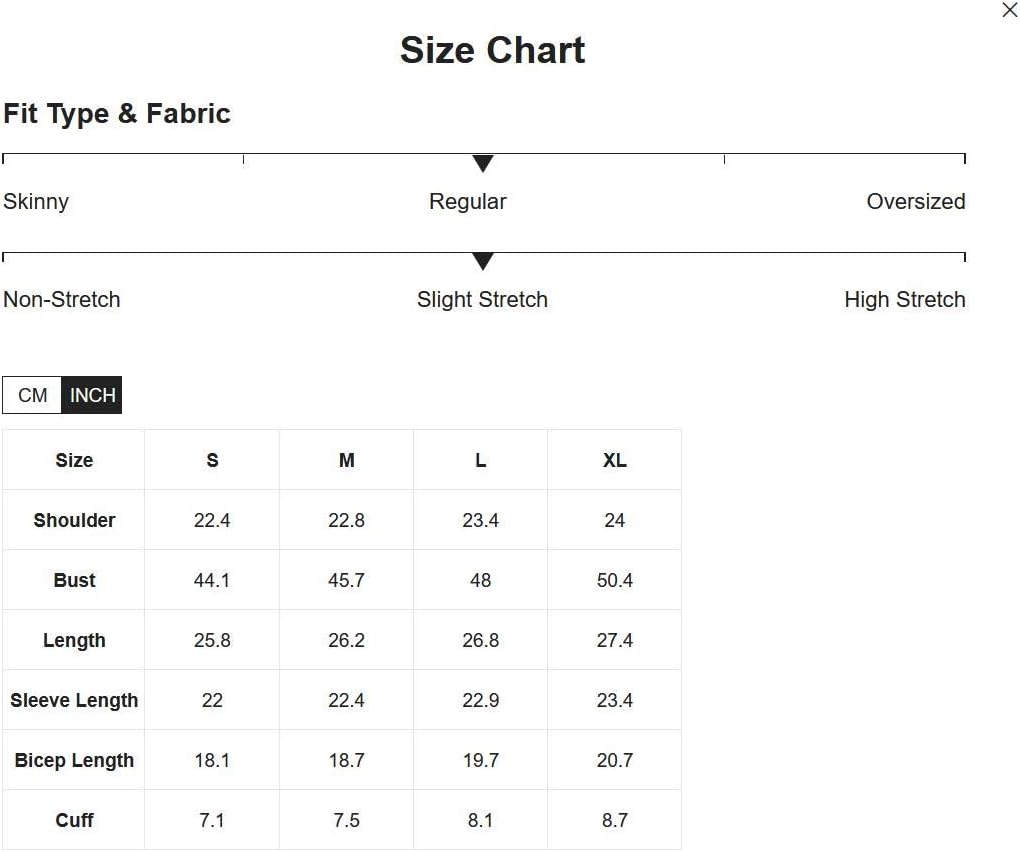Click the Regular fit label

468,202
